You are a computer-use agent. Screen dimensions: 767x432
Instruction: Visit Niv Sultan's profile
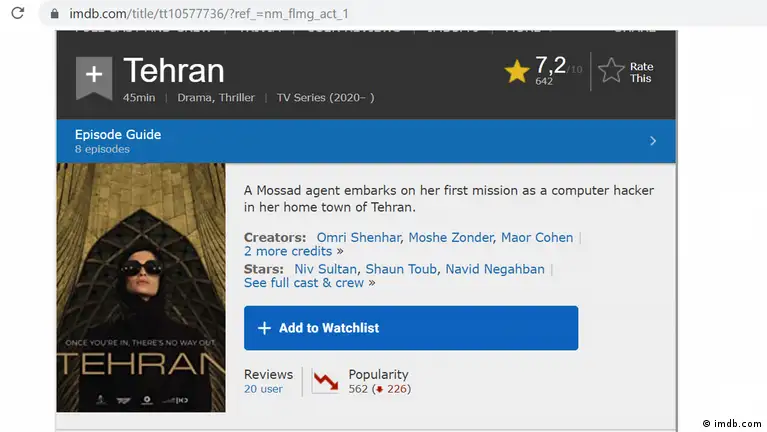pyautogui.click(x=325, y=269)
